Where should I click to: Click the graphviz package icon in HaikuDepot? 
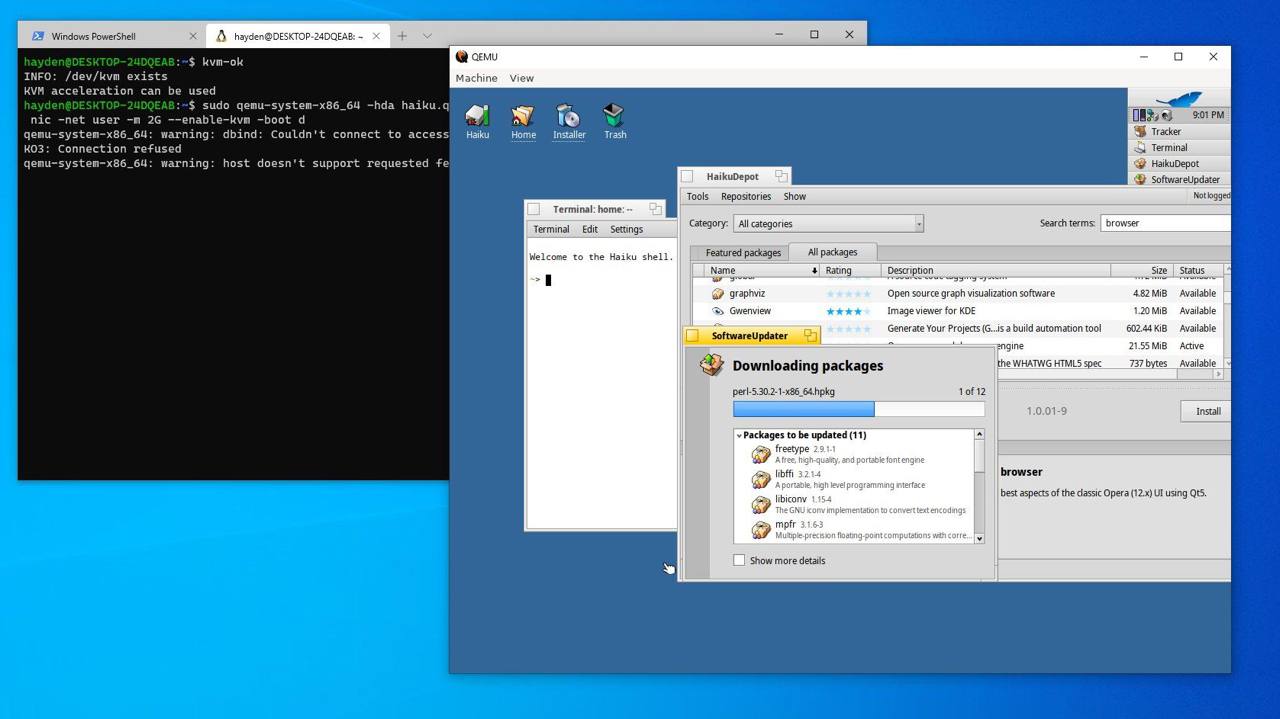click(x=717, y=293)
